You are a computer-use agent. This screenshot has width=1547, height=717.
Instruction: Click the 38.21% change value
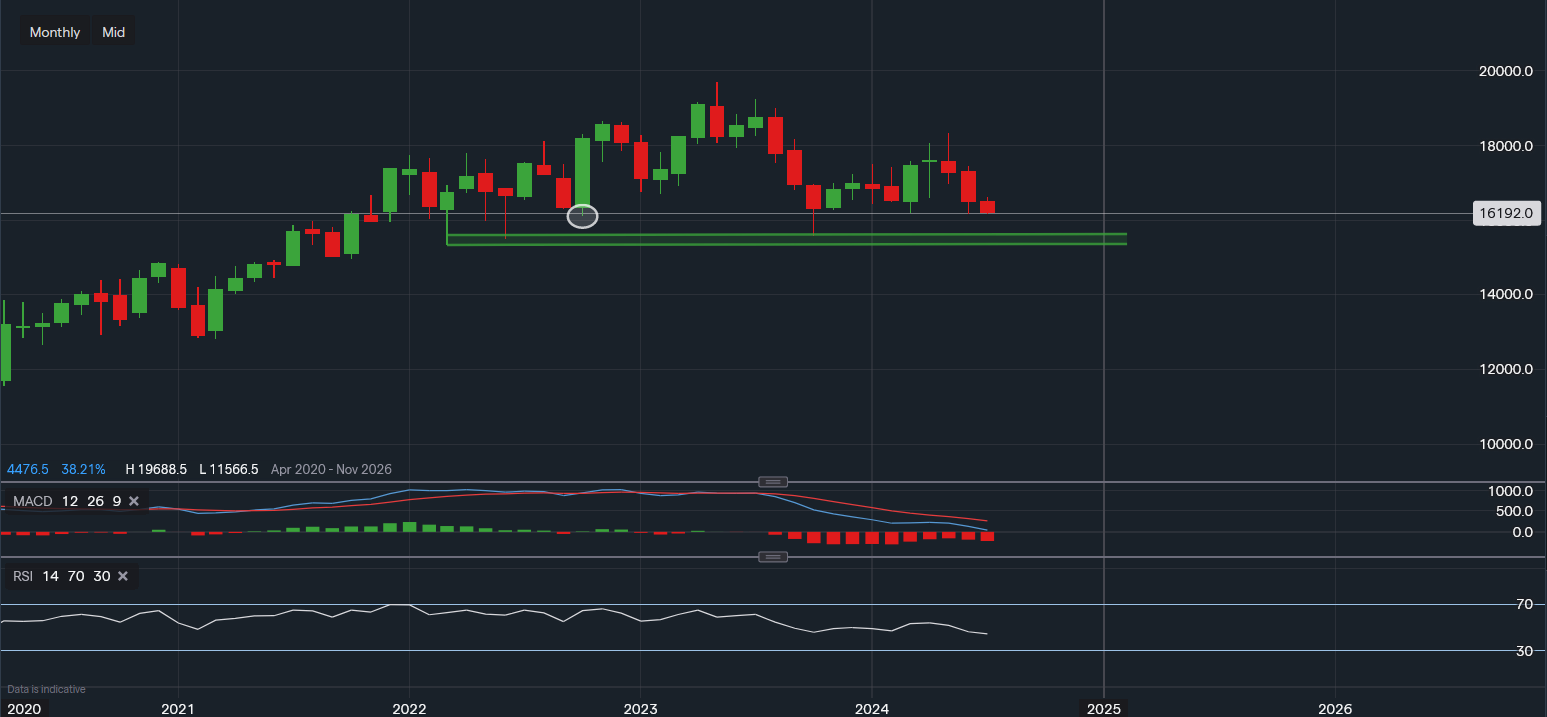pyautogui.click(x=83, y=469)
